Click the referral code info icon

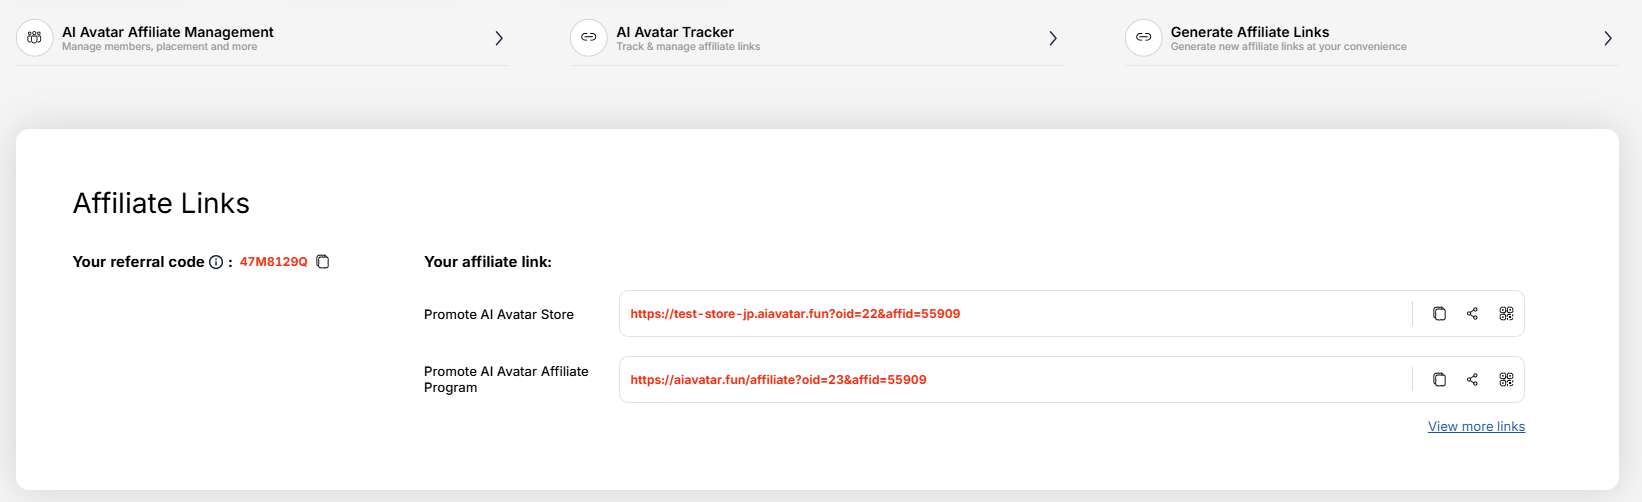tap(216, 262)
